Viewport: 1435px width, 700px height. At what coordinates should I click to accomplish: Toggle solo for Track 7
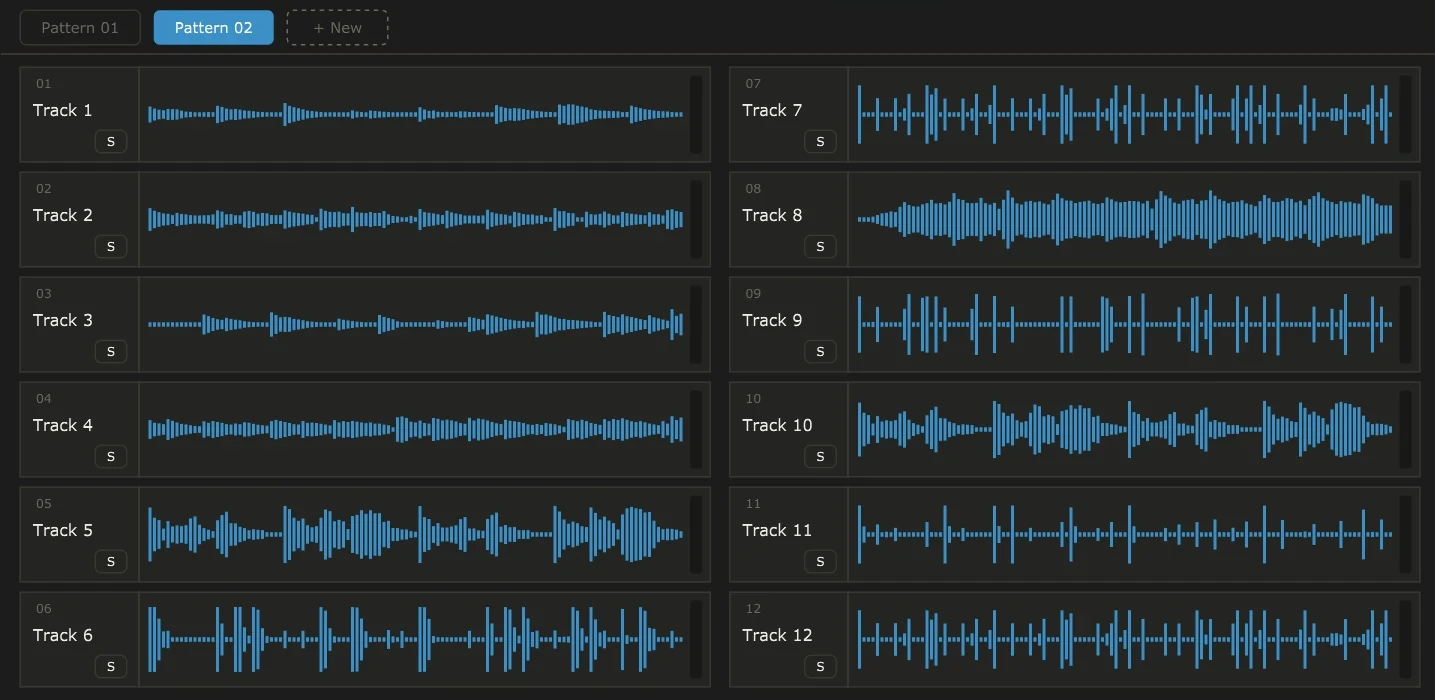coord(820,142)
